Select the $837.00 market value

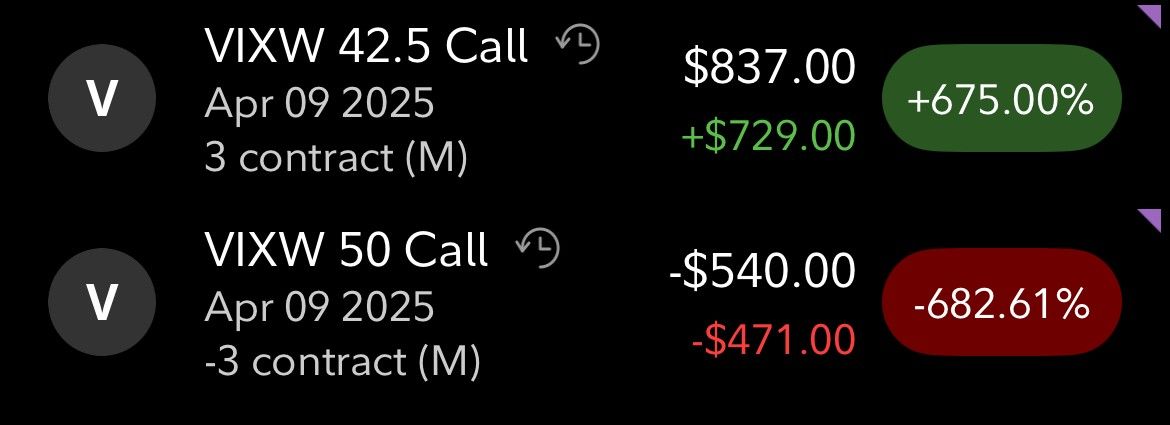769,66
